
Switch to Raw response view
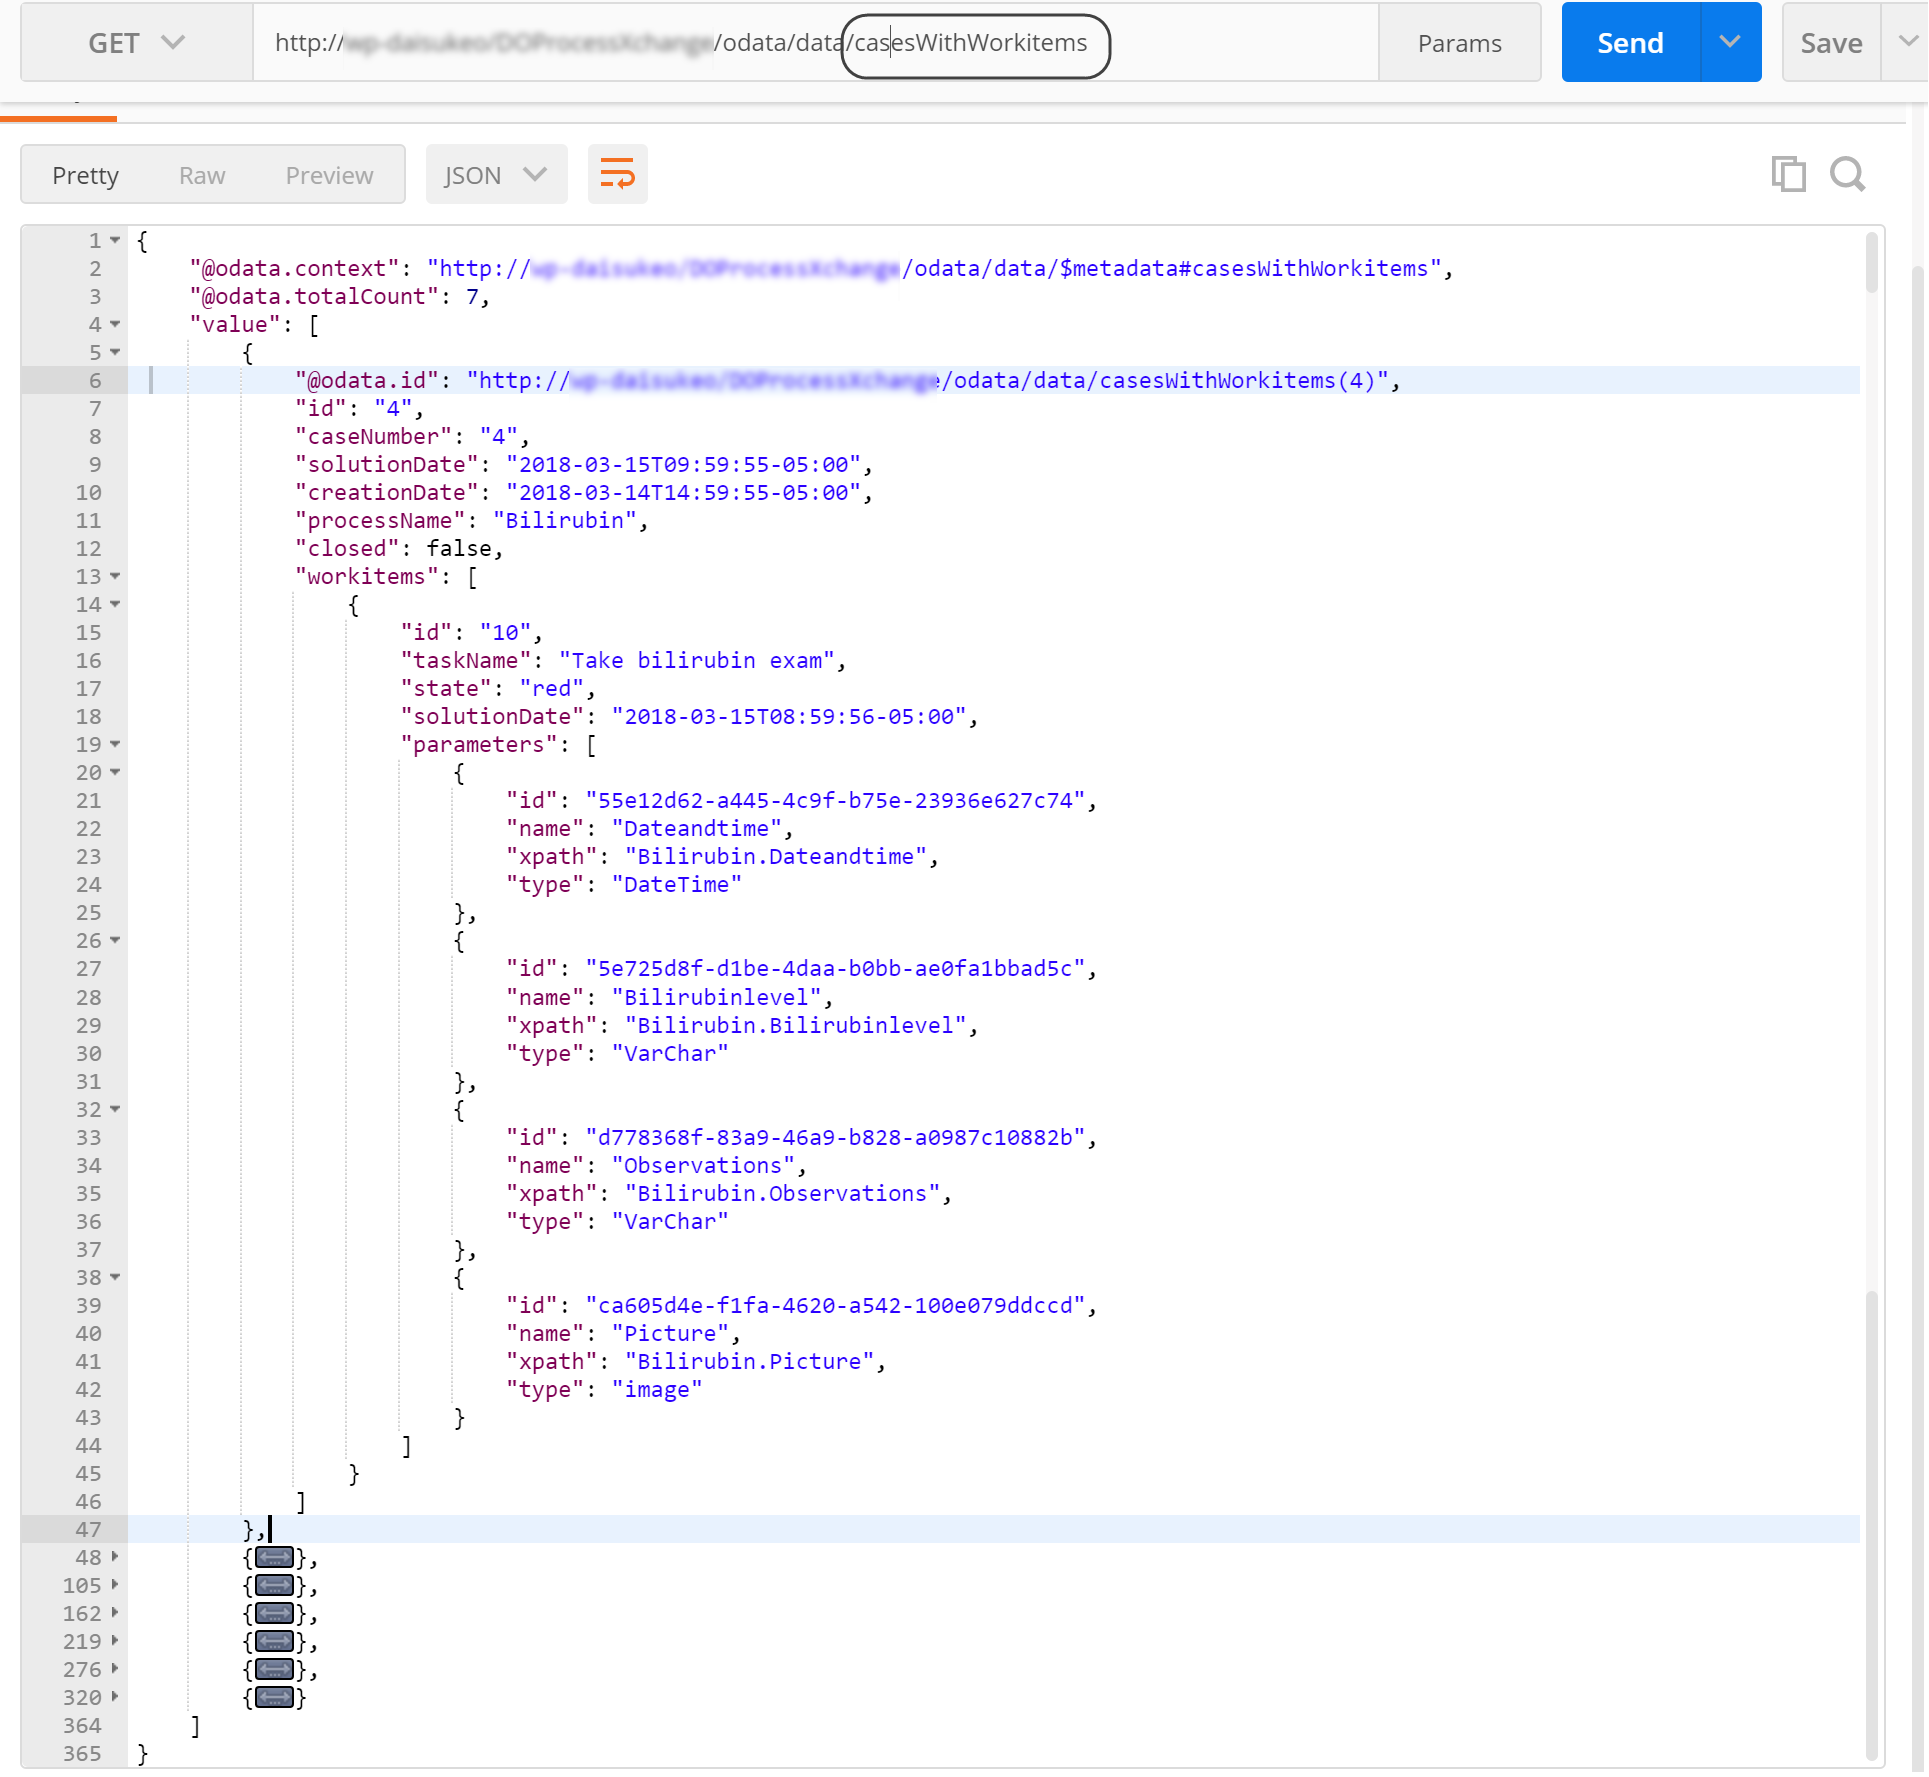(202, 175)
